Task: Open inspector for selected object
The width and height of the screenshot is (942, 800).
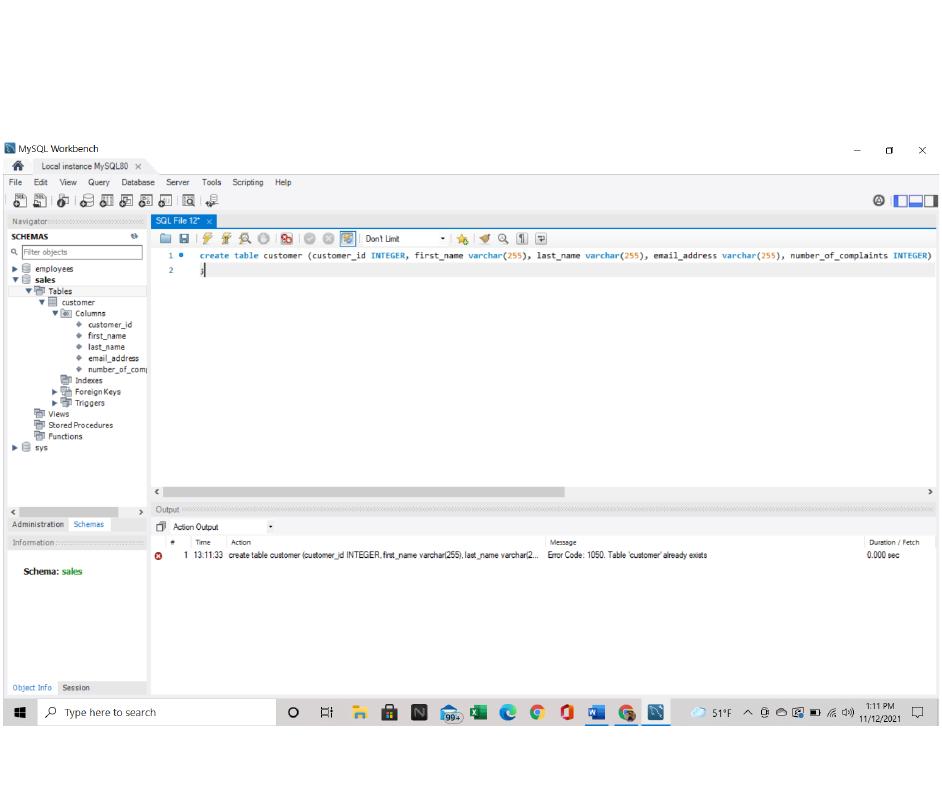Action: [62, 201]
